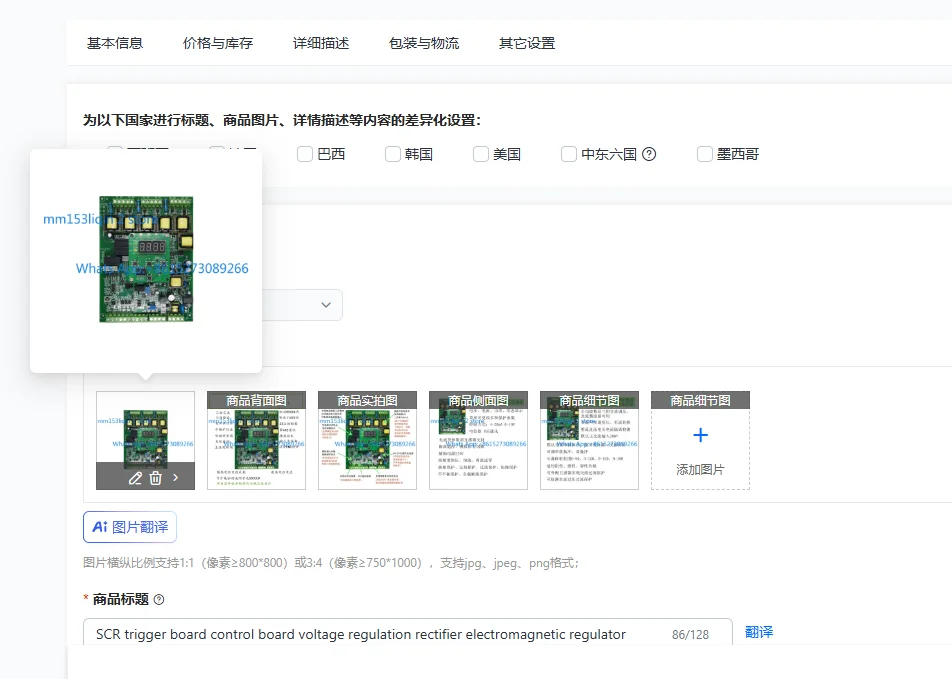Enable the 美国 checkbox

pos(481,154)
